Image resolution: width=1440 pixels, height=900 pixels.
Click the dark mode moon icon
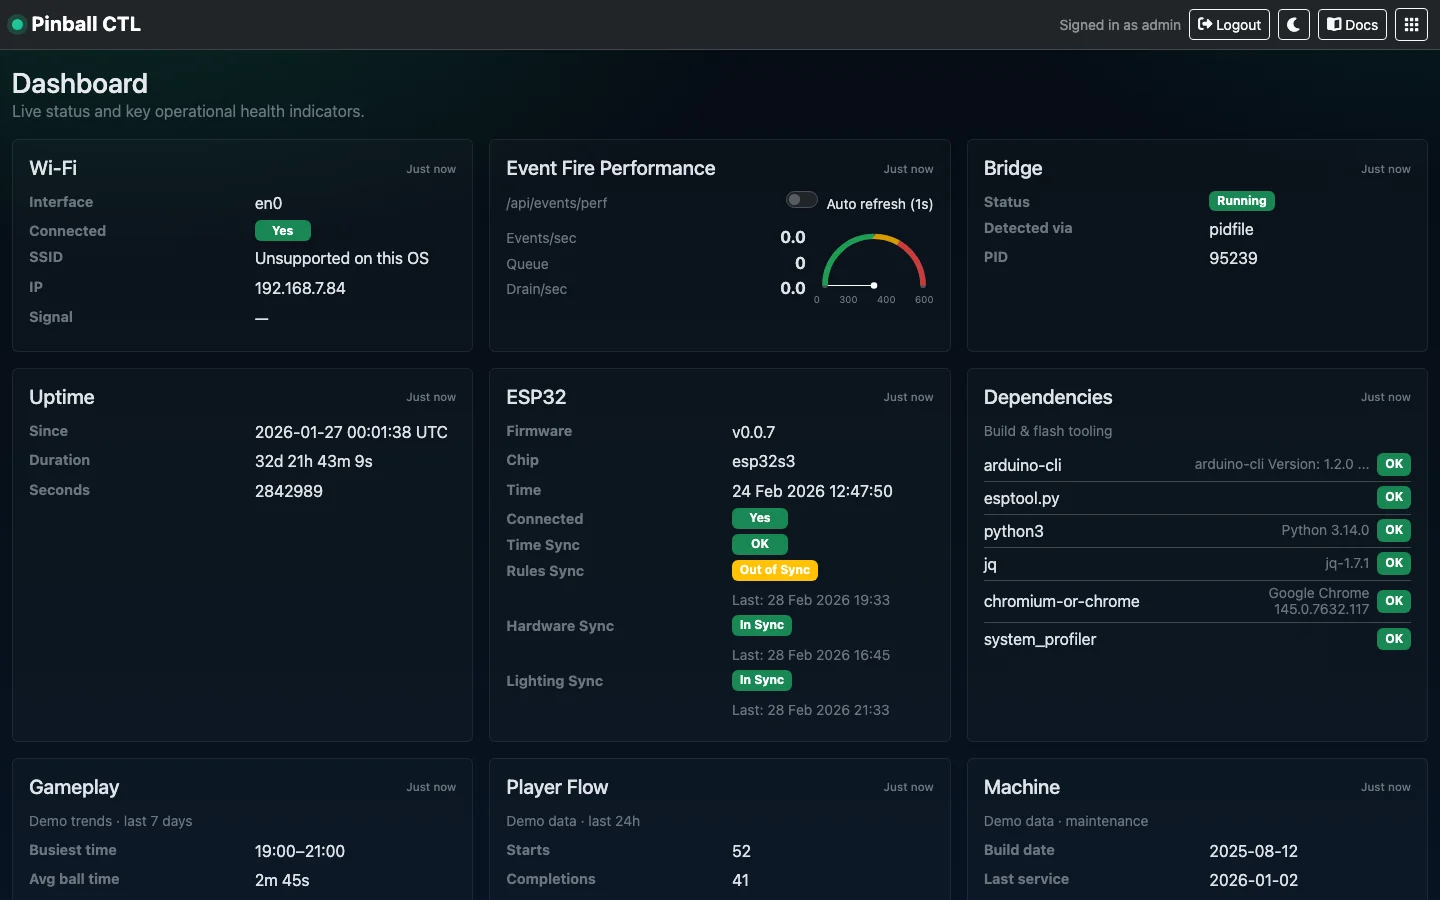click(1293, 25)
